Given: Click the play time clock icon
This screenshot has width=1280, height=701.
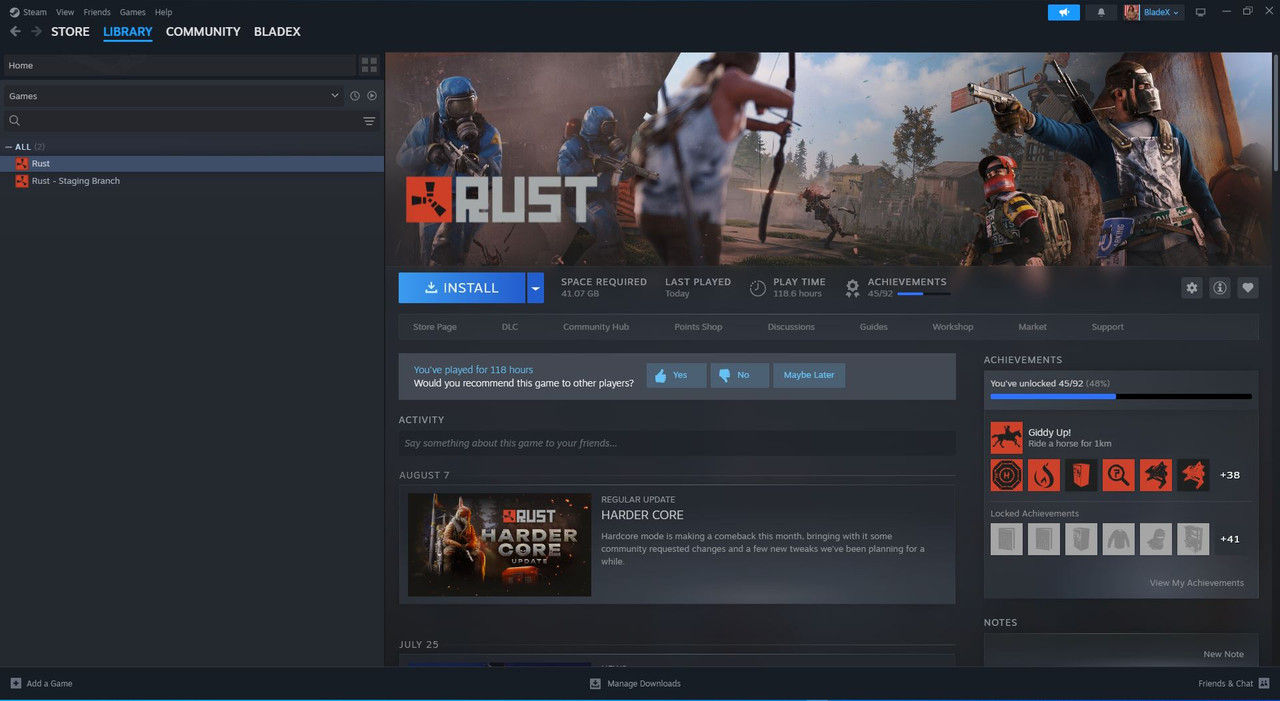Looking at the screenshot, I should coord(758,288).
